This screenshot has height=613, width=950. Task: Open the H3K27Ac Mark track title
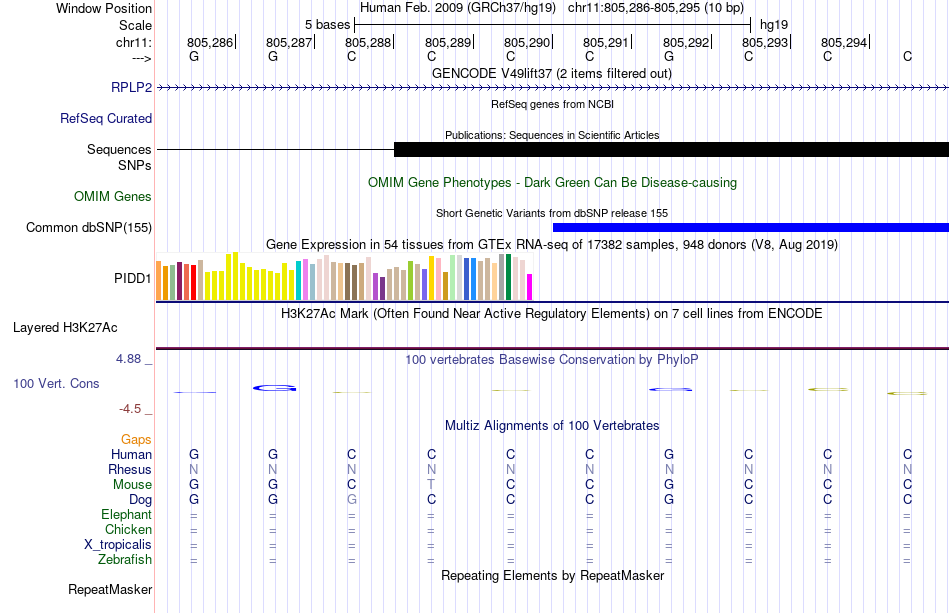click(x=552, y=314)
